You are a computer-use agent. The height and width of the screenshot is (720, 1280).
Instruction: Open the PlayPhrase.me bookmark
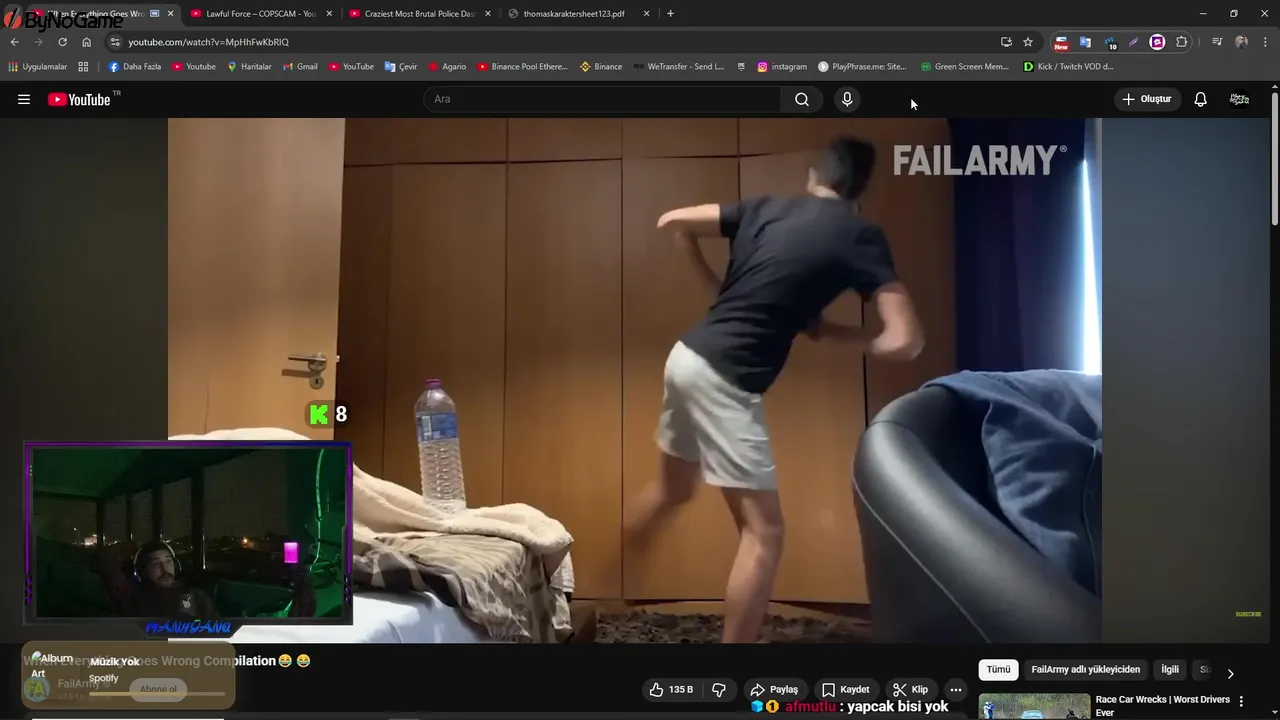click(x=861, y=67)
